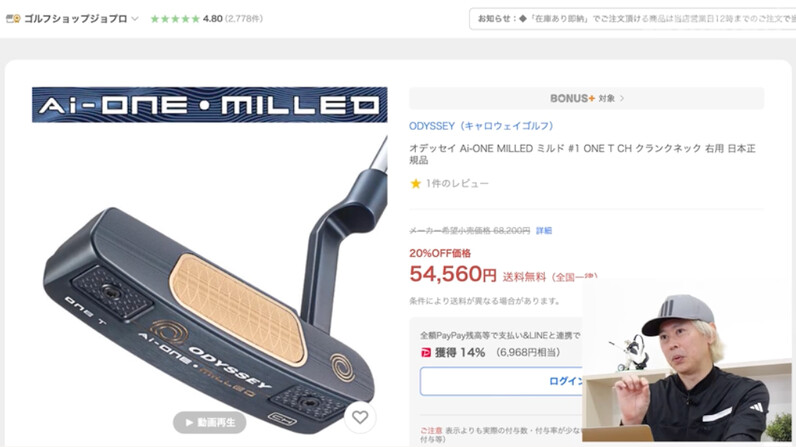Click the store icon beside ゴルフショップジョプロ

click(13, 19)
